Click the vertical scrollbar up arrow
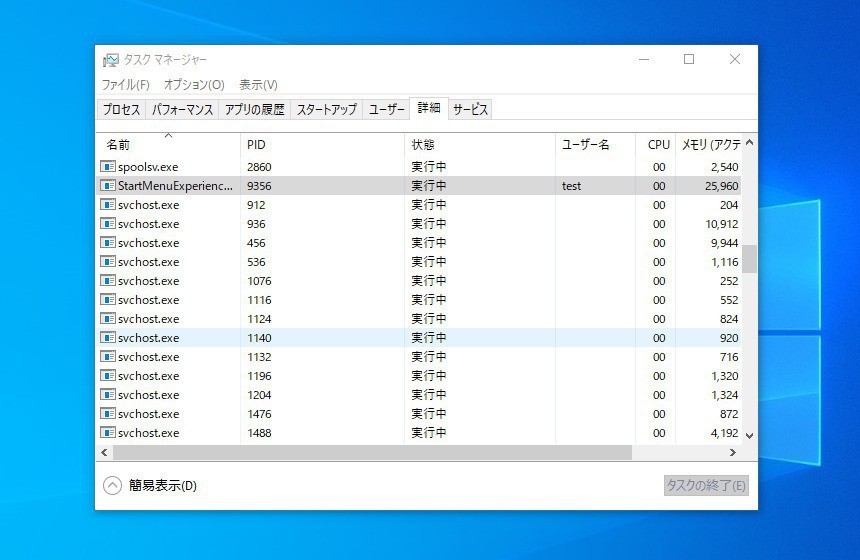Image resolution: width=860 pixels, height=560 pixels. tap(750, 143)
